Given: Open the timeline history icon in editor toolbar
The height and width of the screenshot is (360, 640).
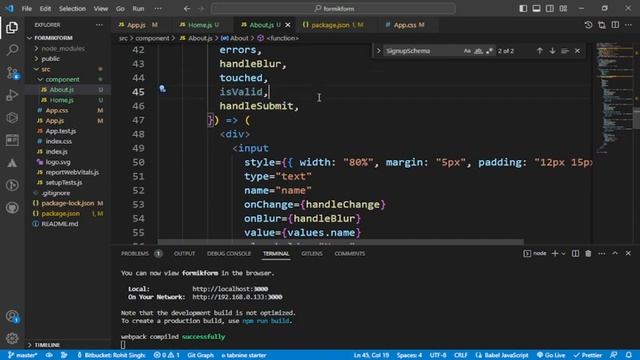Looking at the screenshot, I should click(x=588, y=25).
